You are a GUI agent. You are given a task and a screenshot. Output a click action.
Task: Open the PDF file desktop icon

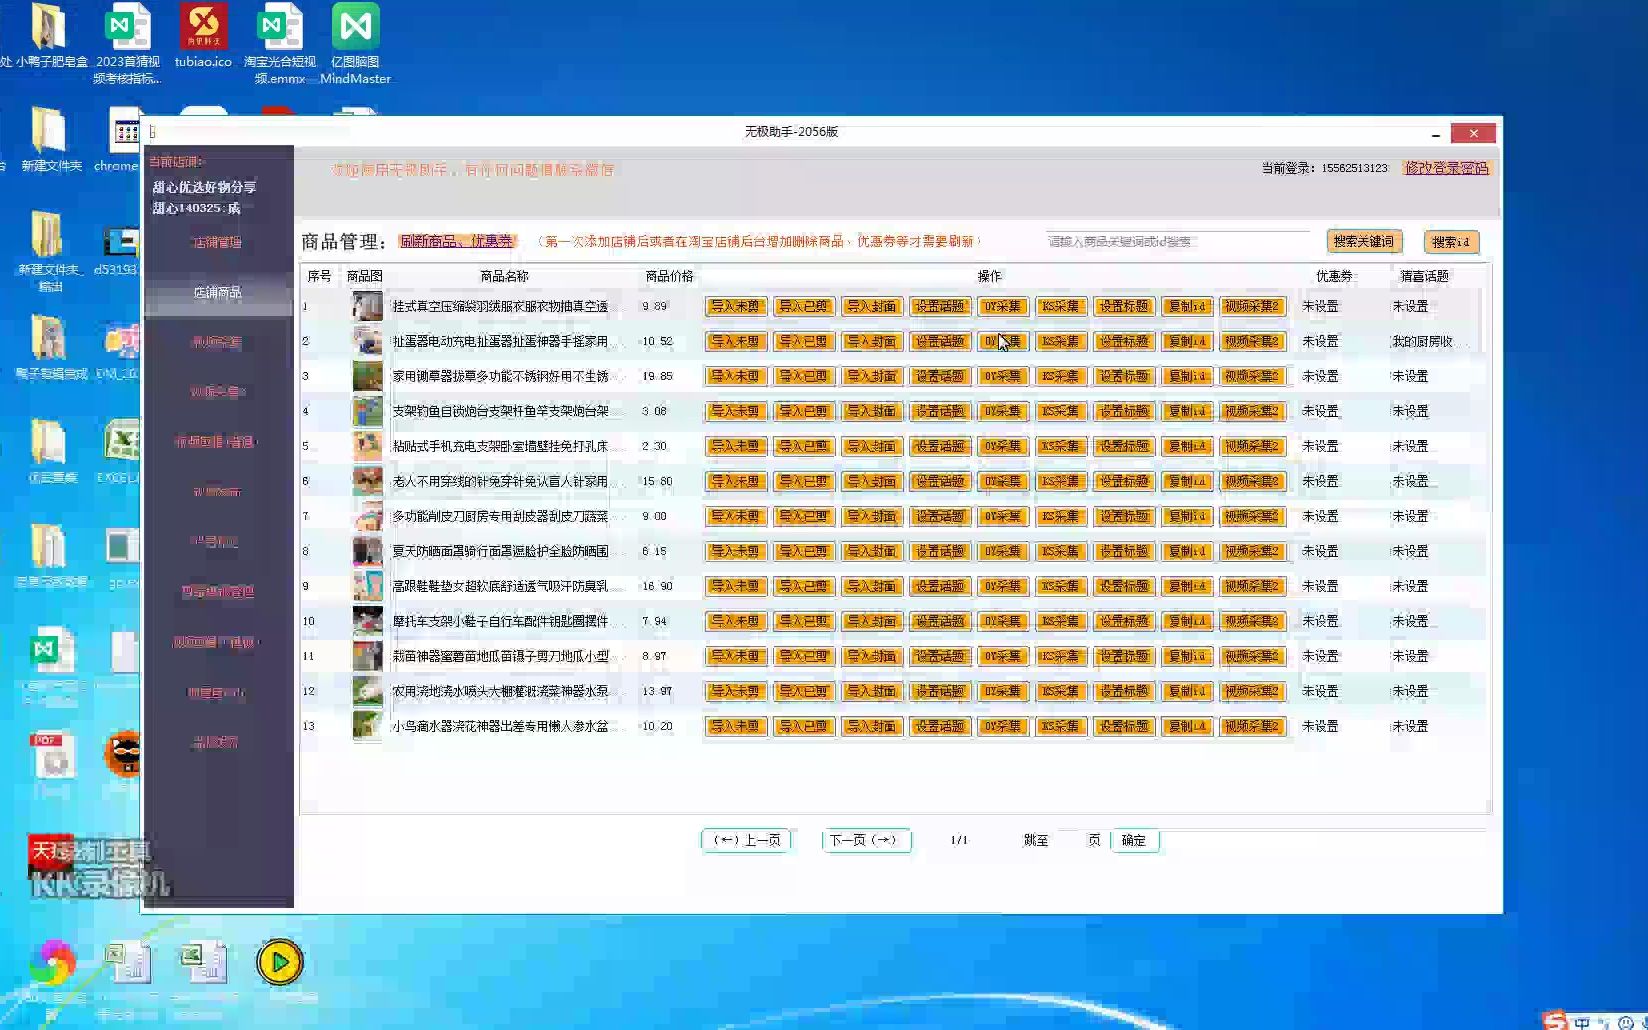pos(52,758)
